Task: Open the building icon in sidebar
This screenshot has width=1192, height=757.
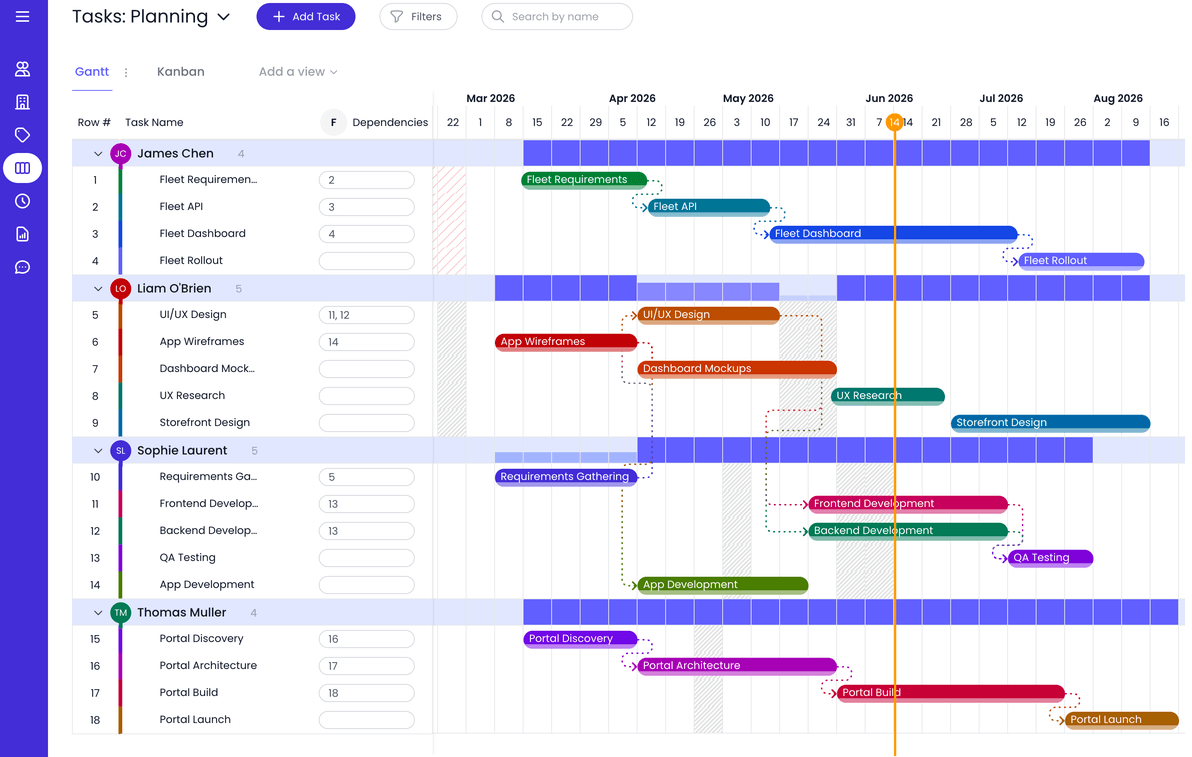Action: [x=23, y=102]
